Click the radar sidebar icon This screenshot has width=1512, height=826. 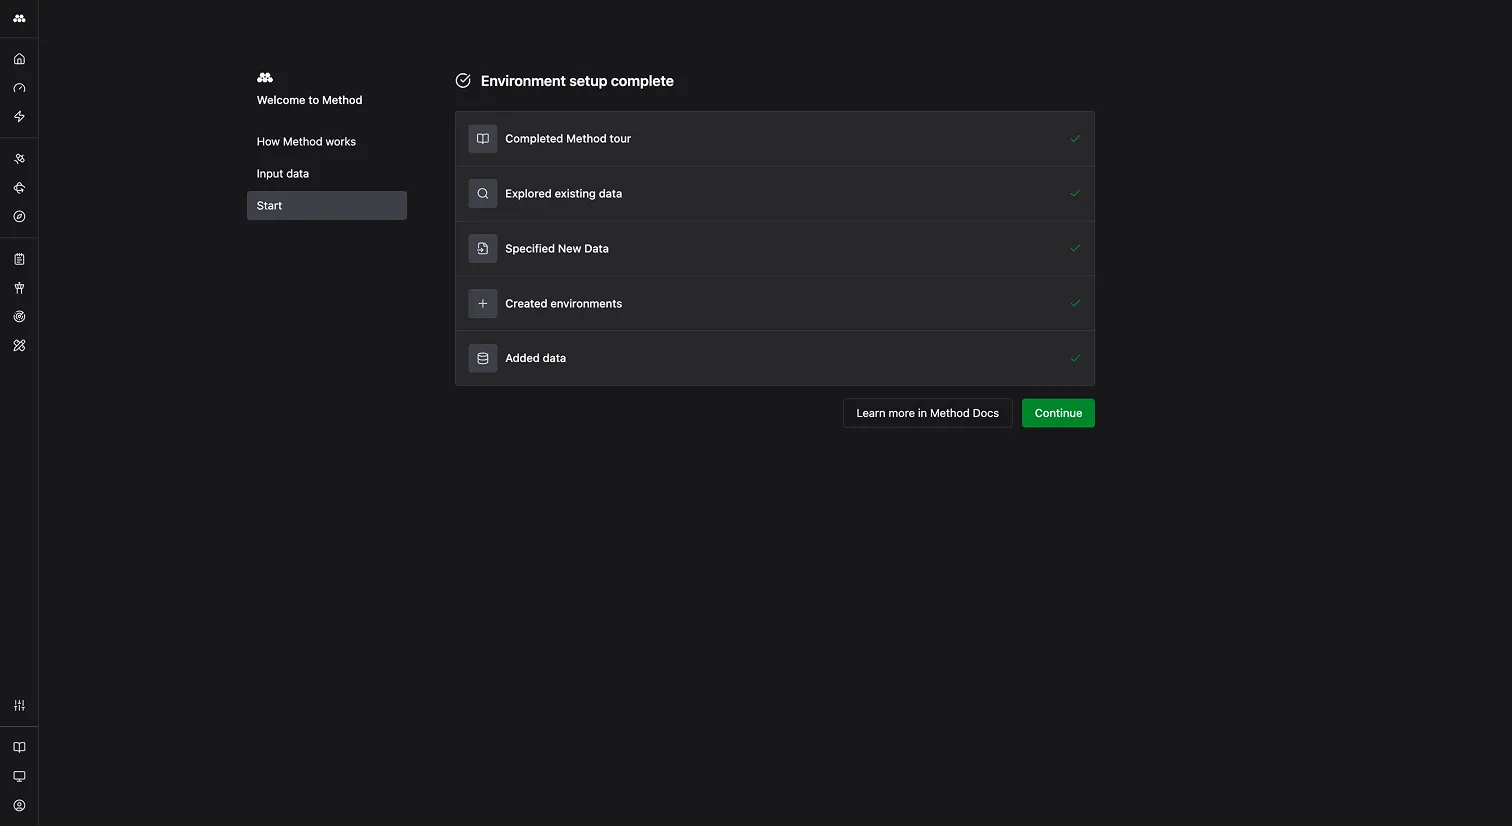tap(19, 317)
